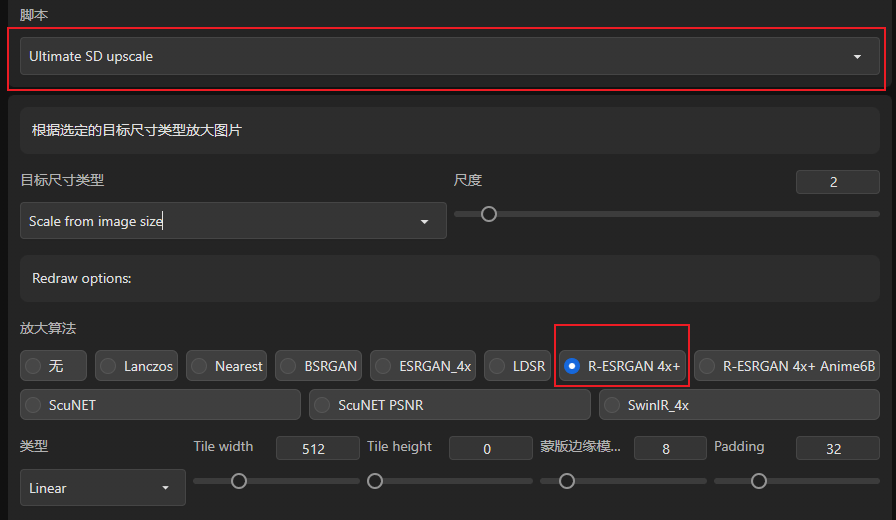This screenshot has width=896, height=520.
Task: Choose the Nearest upscaler radio button
Action: point(226,366)
